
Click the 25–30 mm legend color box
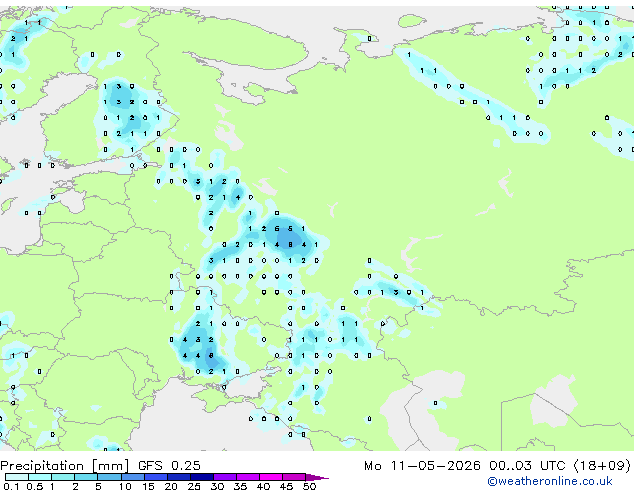[x=202, y=477]
